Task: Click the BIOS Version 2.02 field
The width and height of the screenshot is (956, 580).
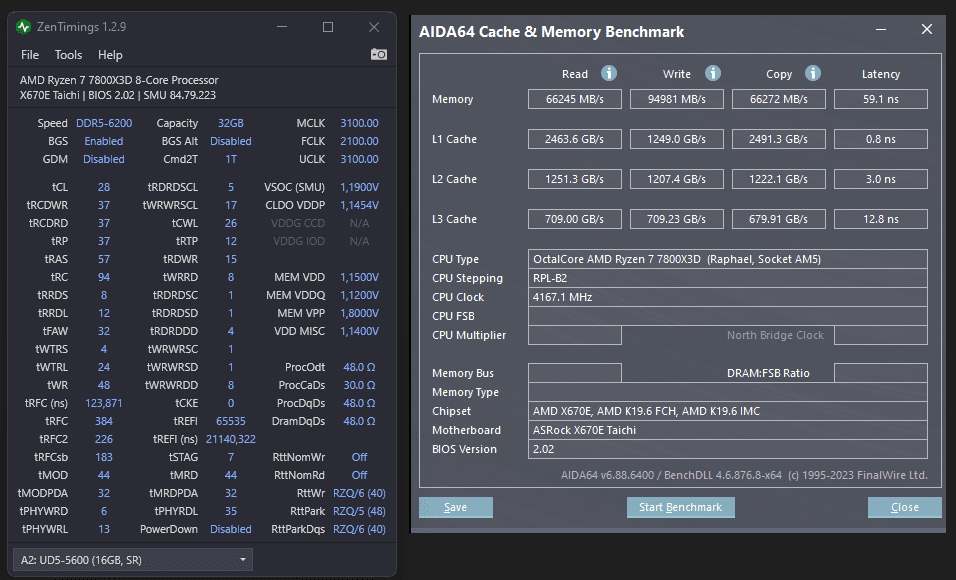Action: click(x=728, y=449)
